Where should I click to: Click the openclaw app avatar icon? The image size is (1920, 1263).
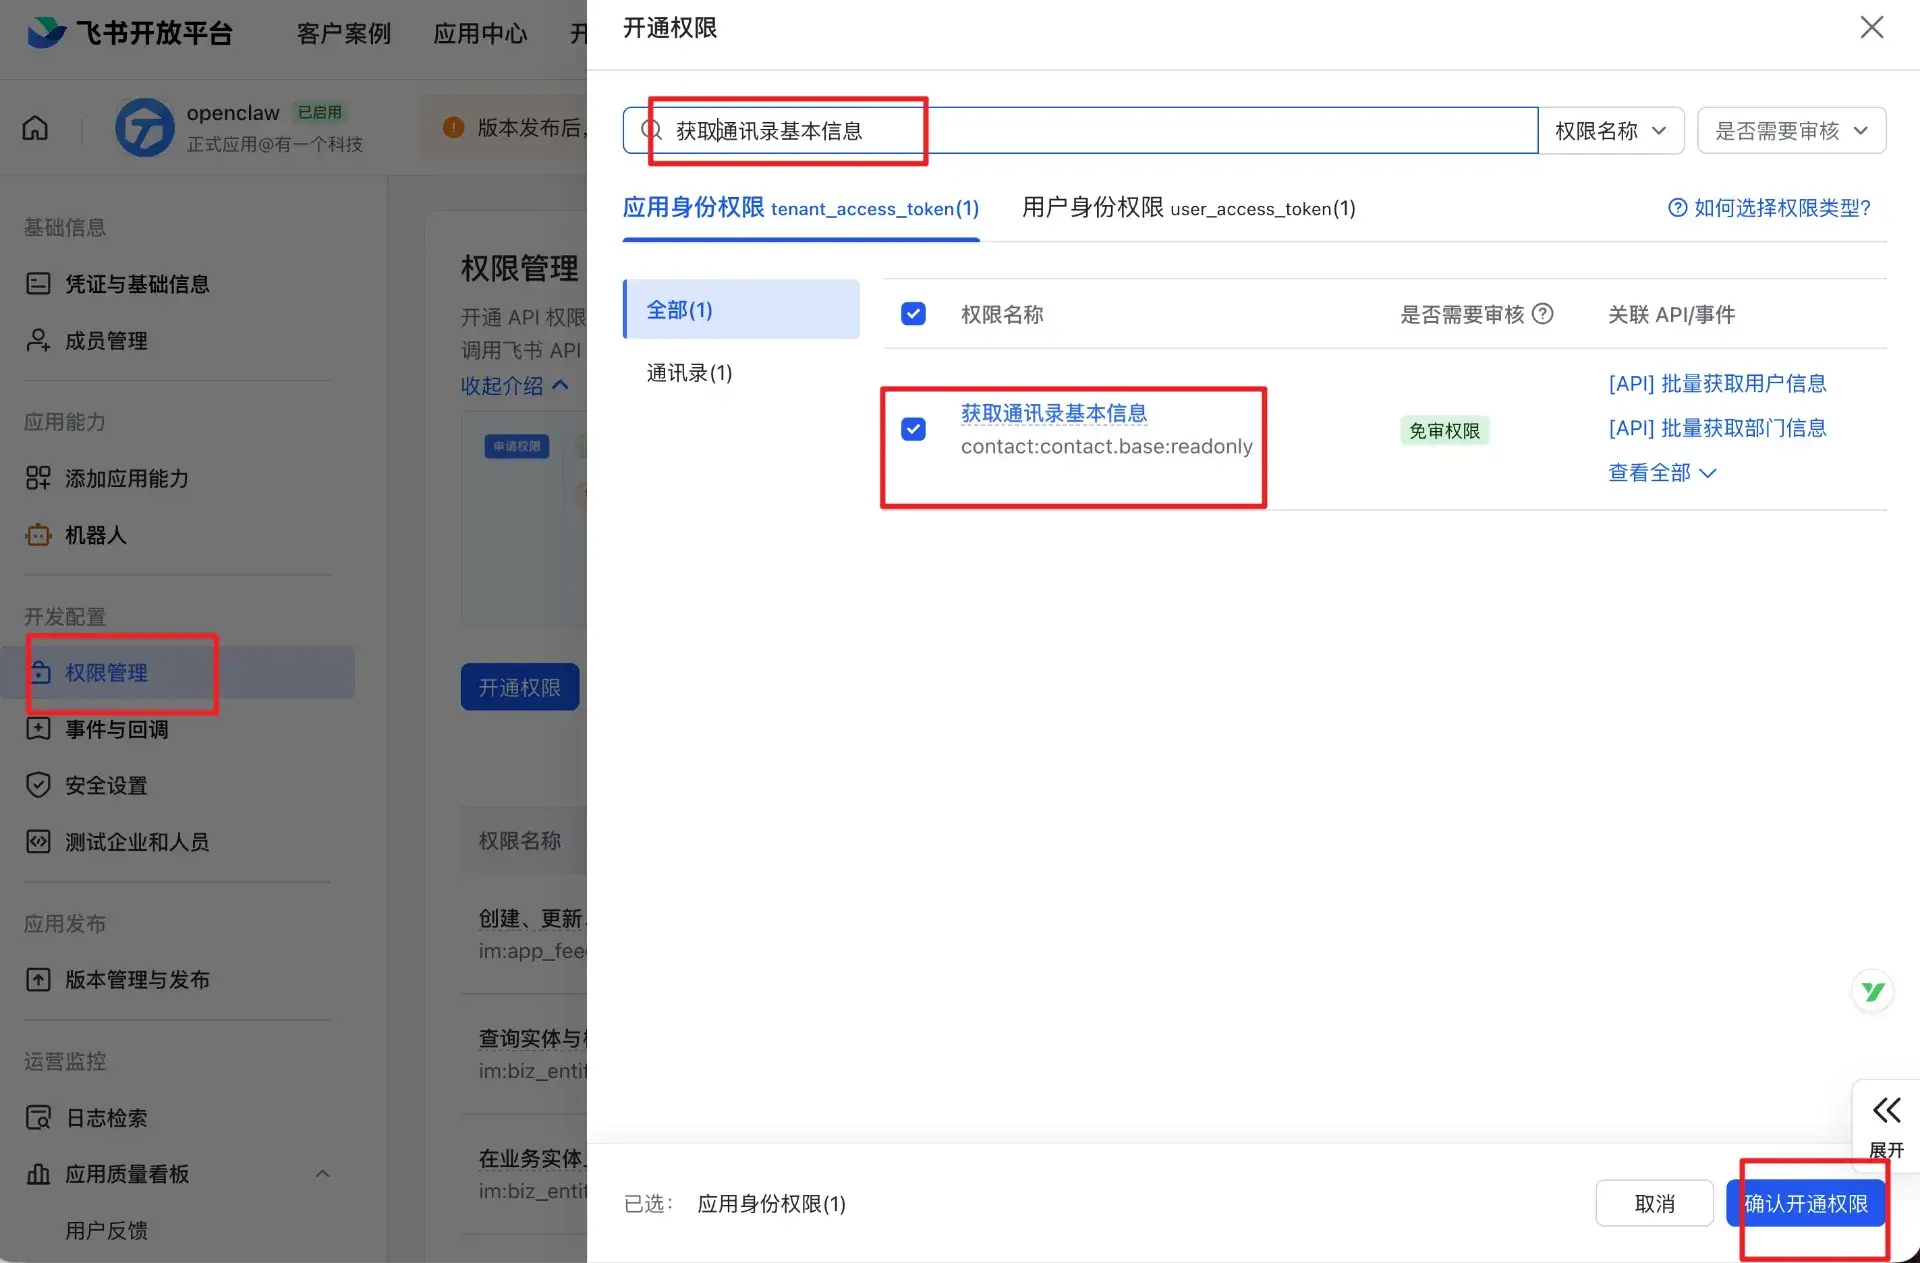click(145, 128)
